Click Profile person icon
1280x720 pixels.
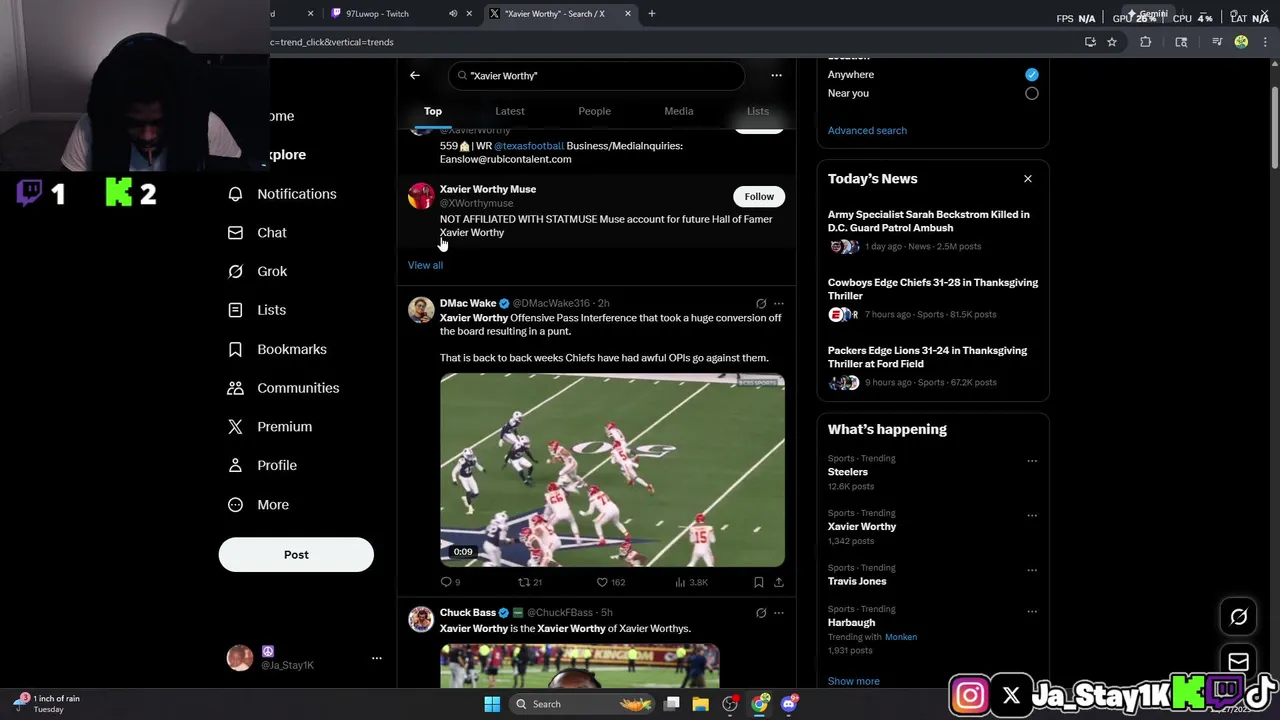point(235,465)
